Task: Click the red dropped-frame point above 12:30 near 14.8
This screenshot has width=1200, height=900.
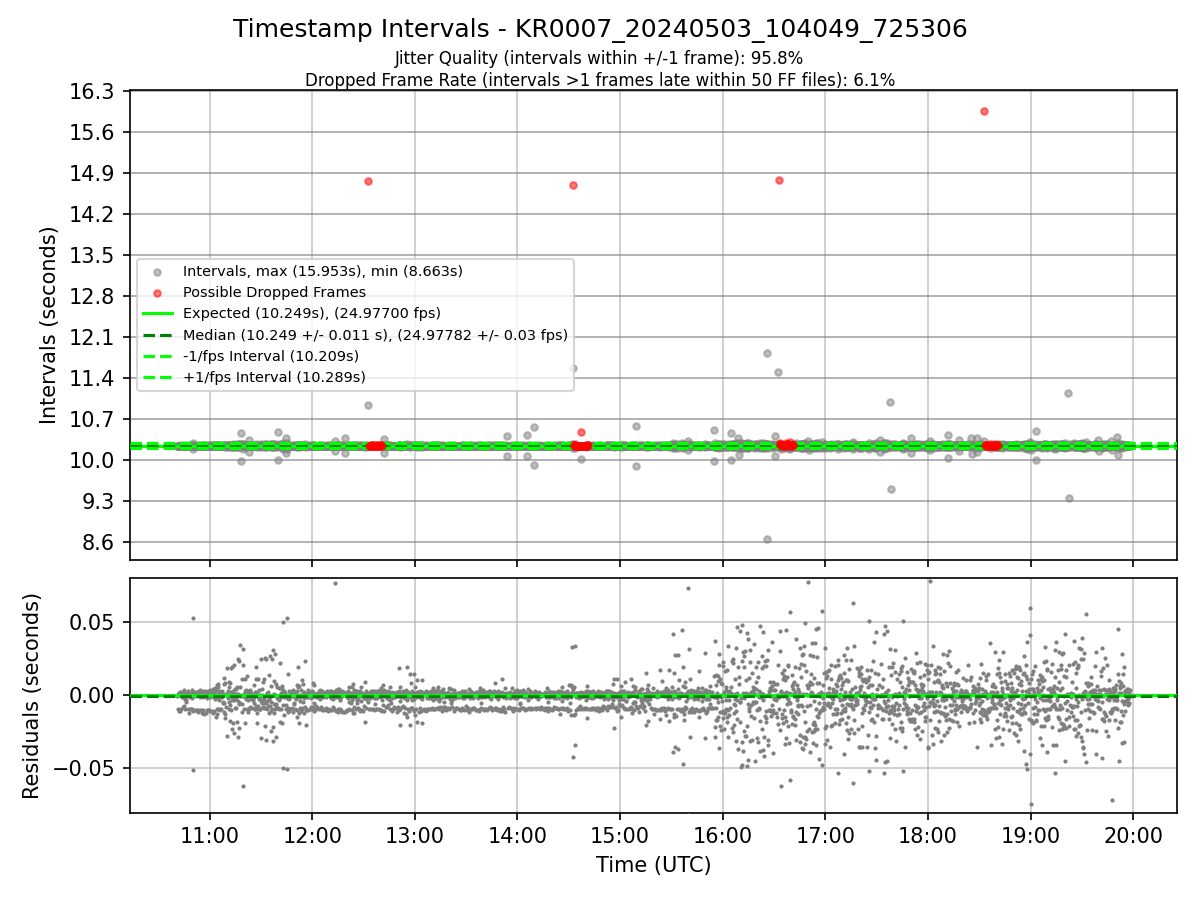Action: click(x=368, y=181)
